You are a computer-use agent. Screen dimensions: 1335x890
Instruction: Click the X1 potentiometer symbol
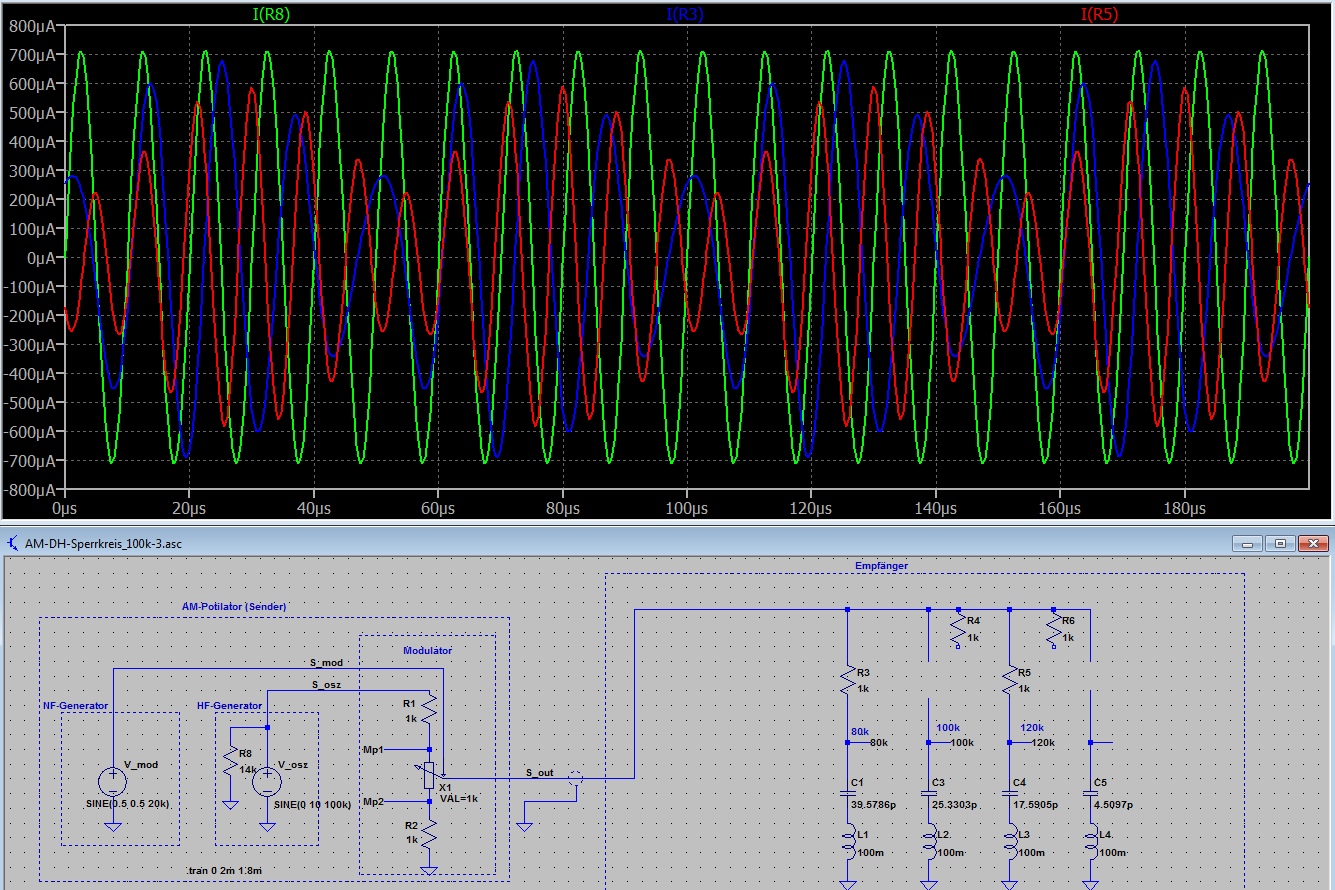pos(430,774)
